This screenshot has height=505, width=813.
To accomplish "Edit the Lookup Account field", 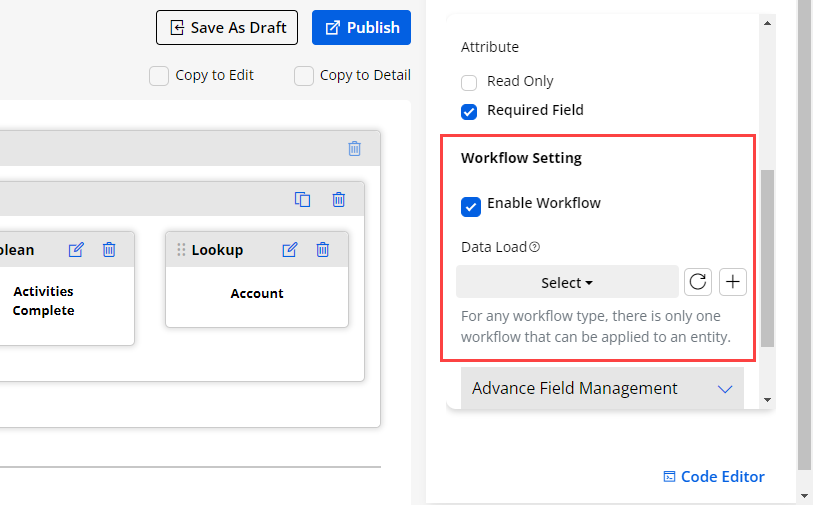I will coord(290,250).
